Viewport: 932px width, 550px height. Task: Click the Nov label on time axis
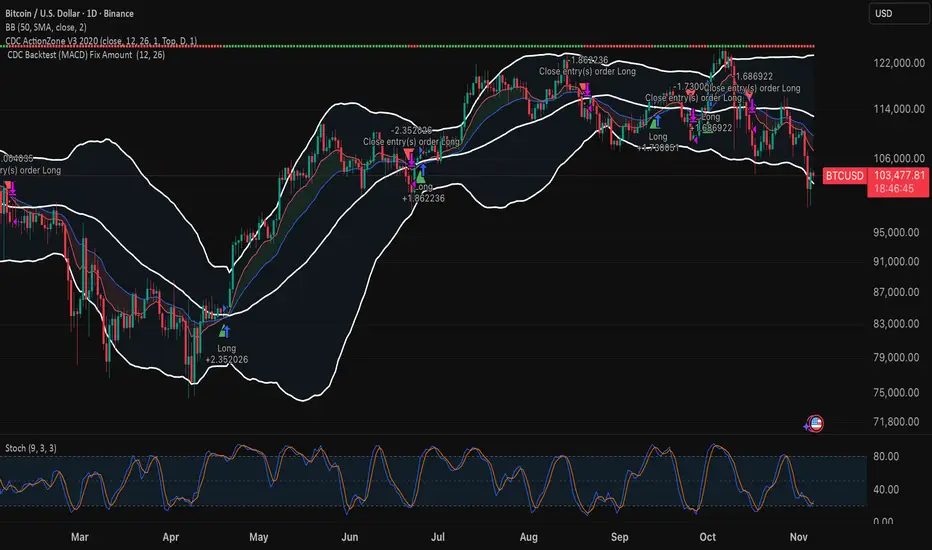798,537
